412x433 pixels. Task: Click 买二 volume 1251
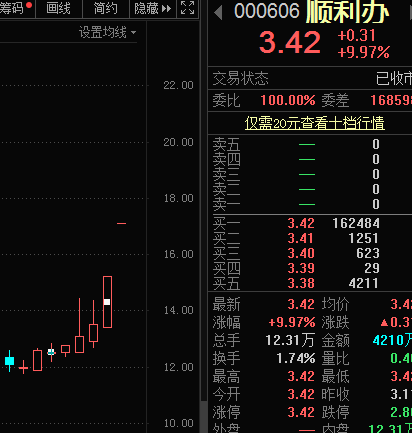tap(363, 238)
